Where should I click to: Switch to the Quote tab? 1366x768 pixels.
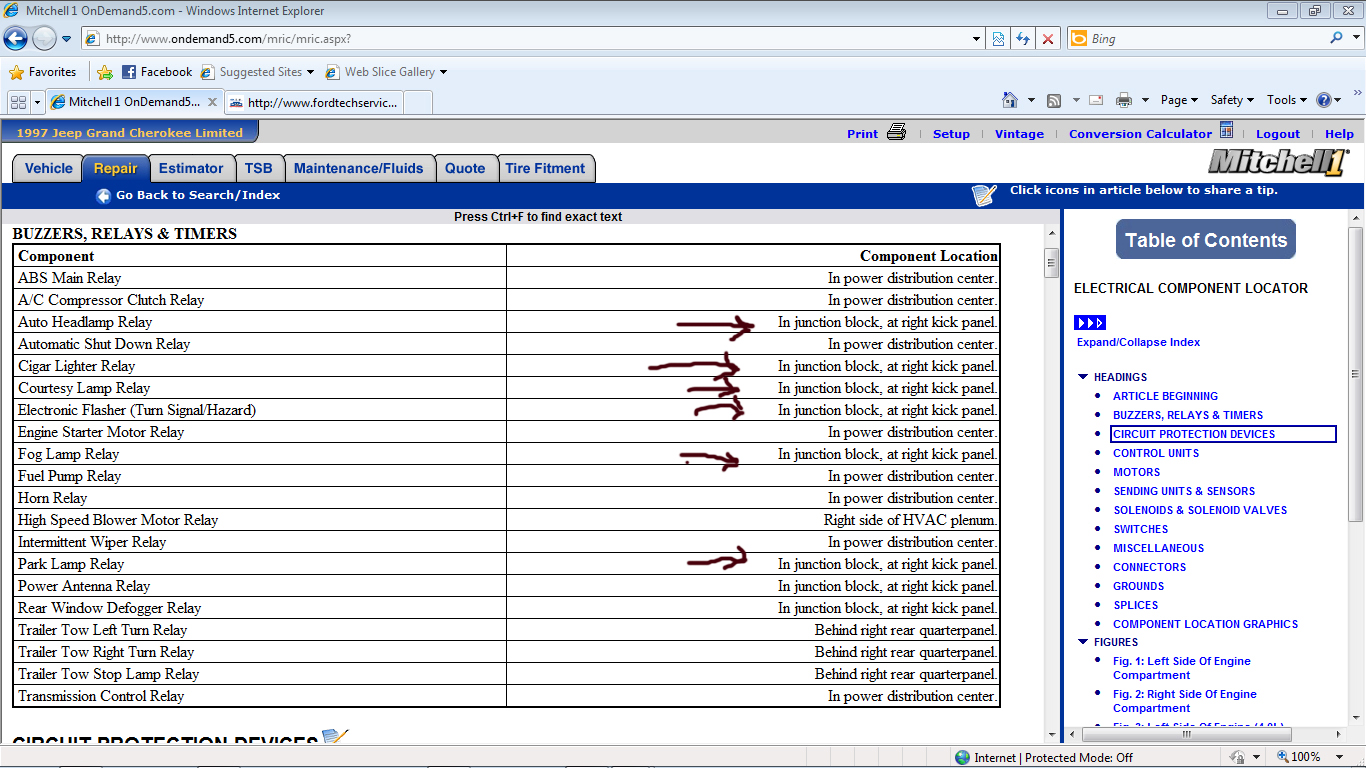coord(465,169)
